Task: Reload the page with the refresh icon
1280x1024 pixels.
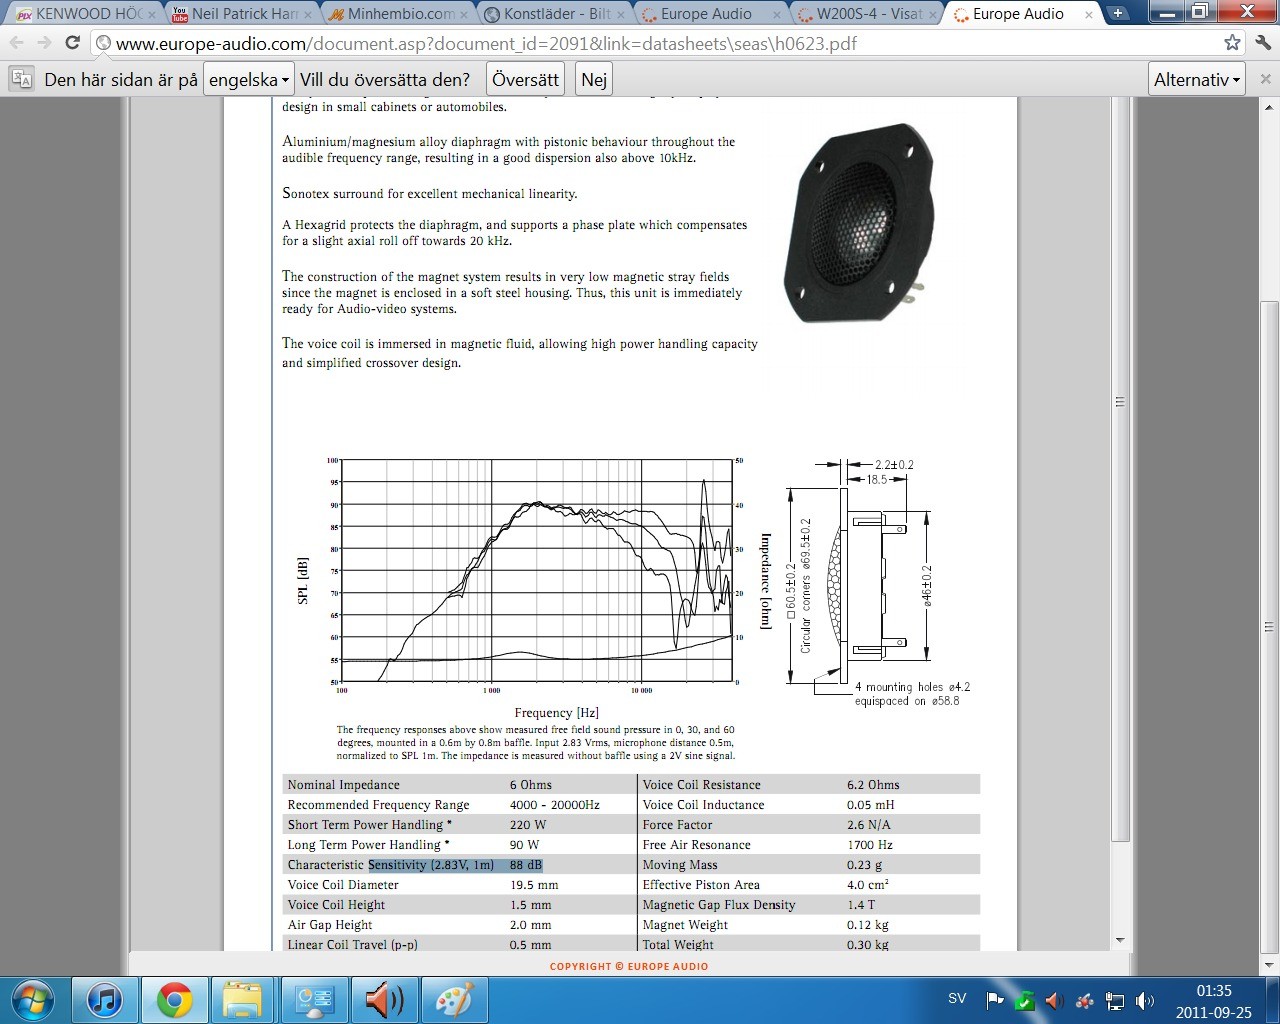Action: [72, 43]
